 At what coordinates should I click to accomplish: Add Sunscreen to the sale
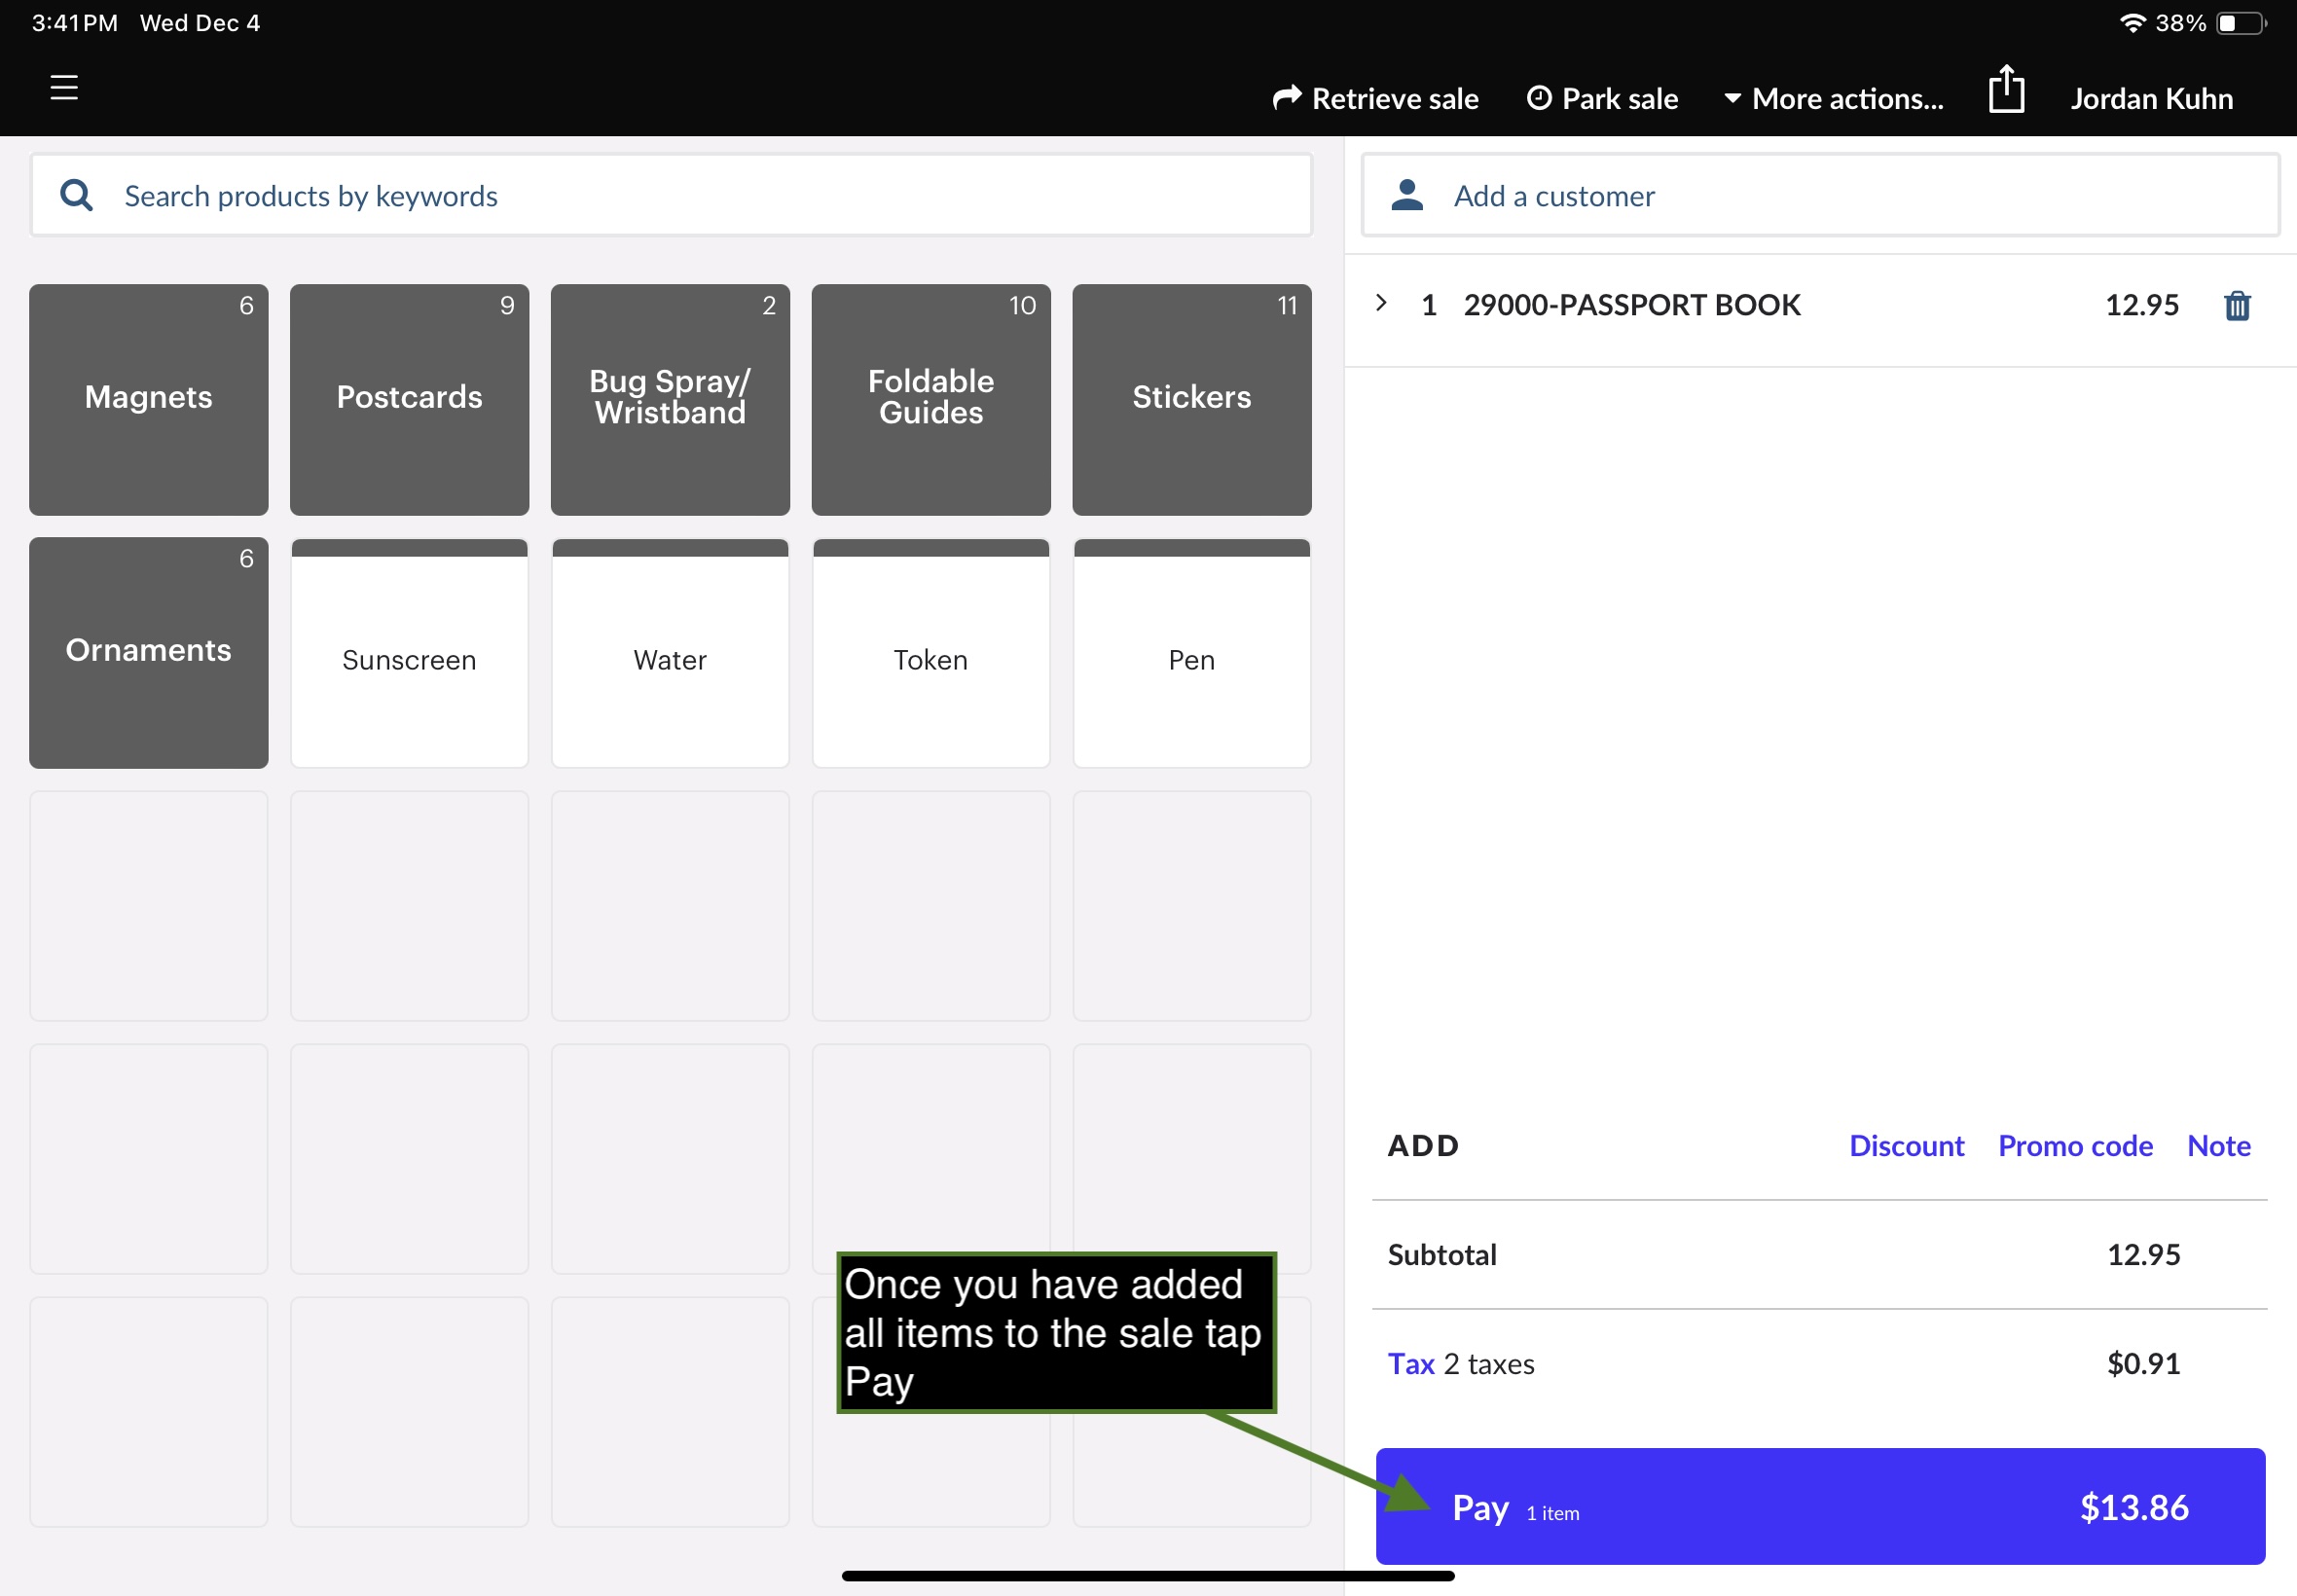point(409,652)
